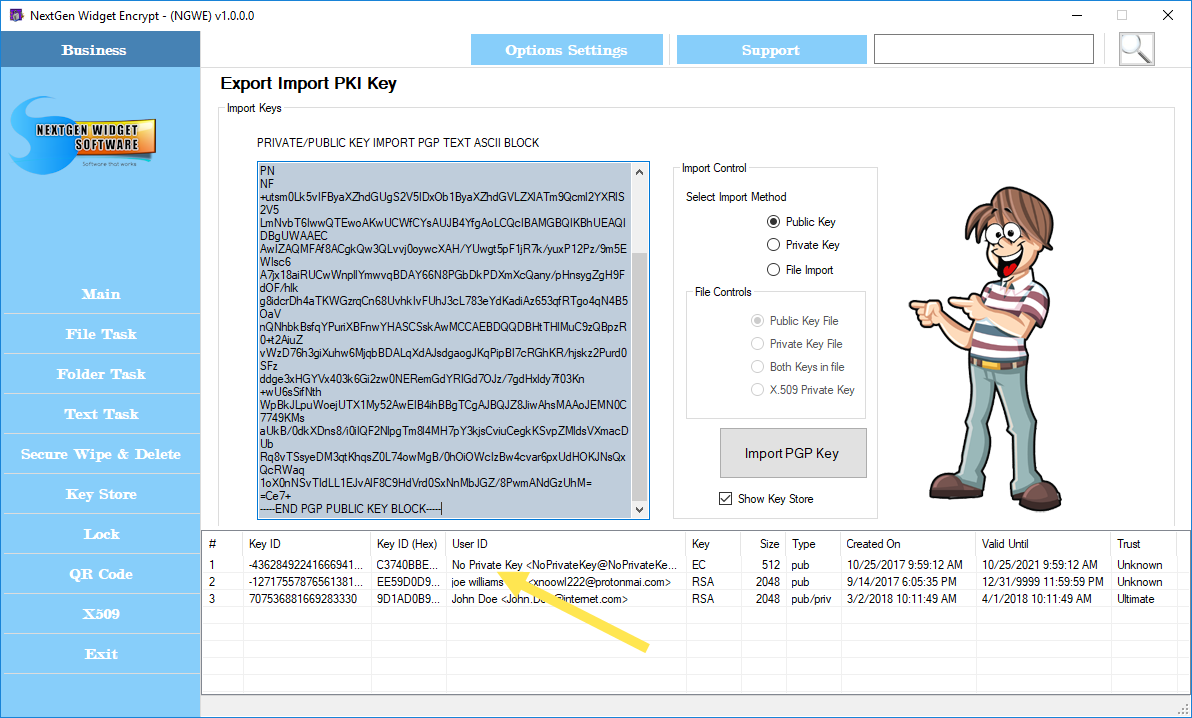Click the hex ID 9D1AD0B9... cell
This screenshot has height=718, width=1192.
tap(407, 599)
